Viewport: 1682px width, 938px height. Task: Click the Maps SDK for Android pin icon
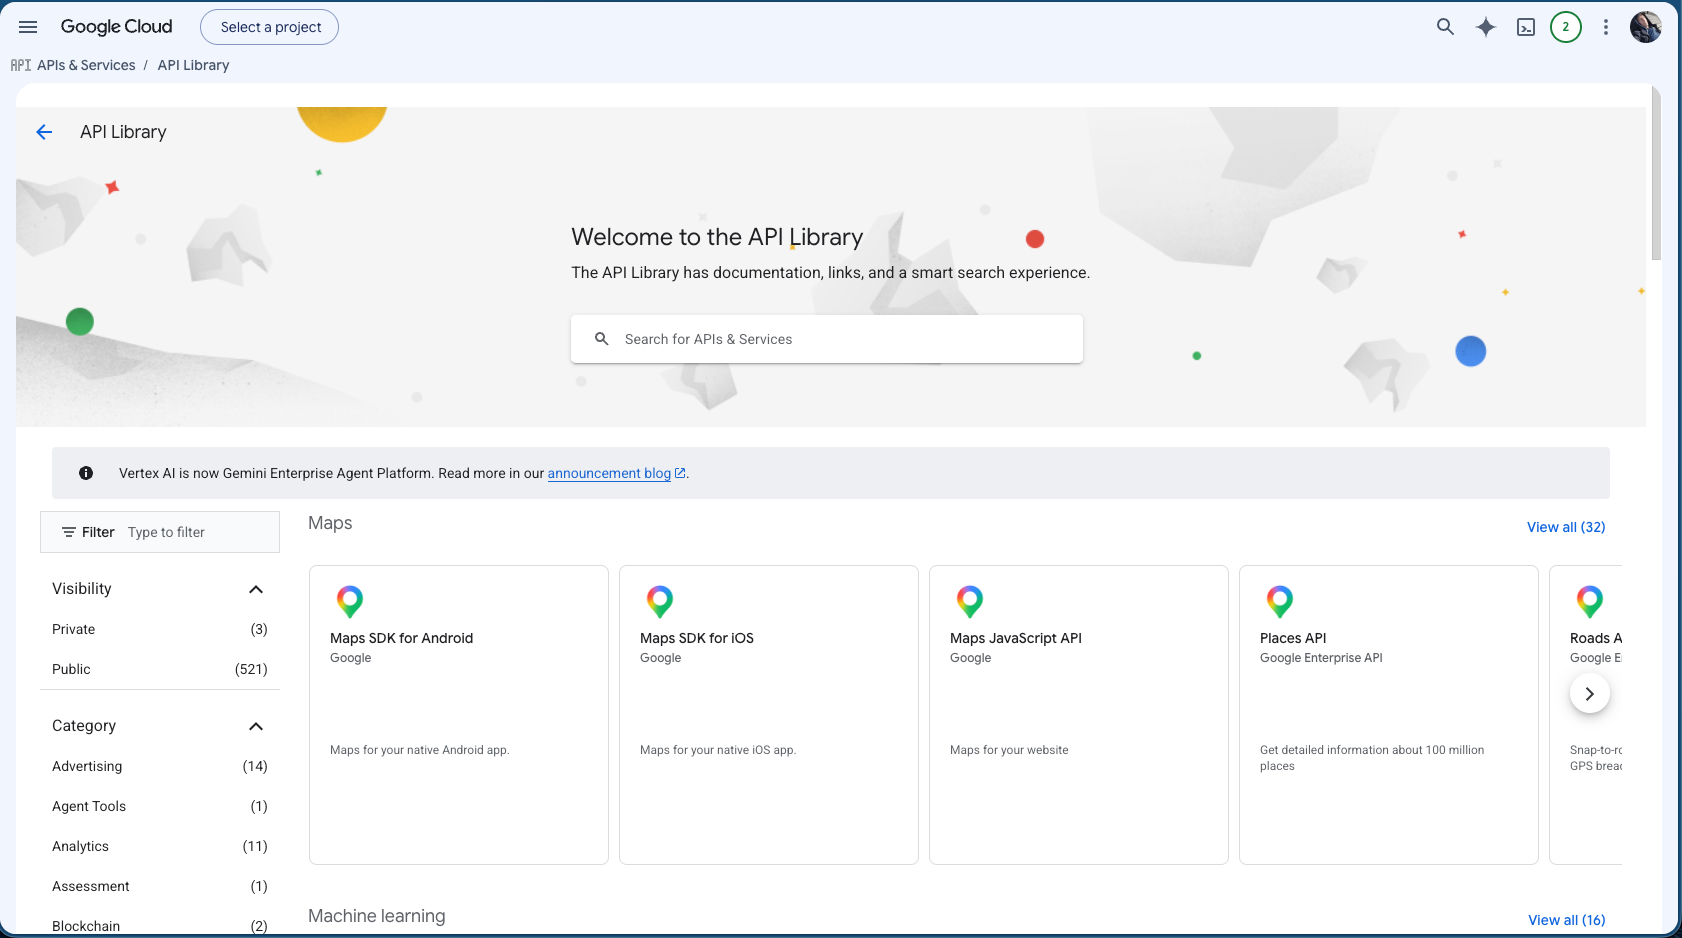(x=350, y=601)
